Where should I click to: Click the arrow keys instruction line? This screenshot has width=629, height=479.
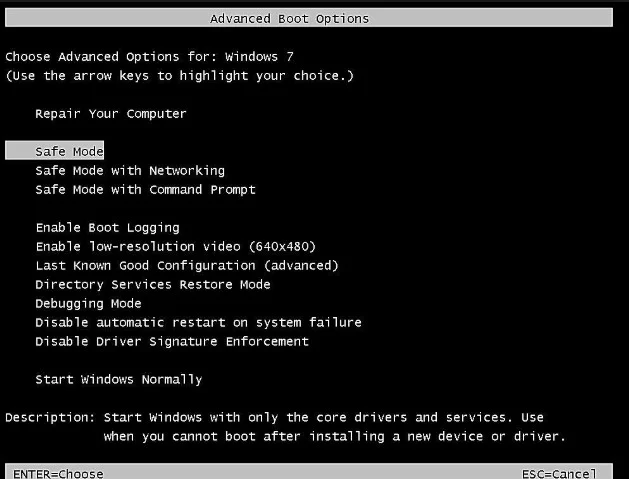tap(179, 76)
